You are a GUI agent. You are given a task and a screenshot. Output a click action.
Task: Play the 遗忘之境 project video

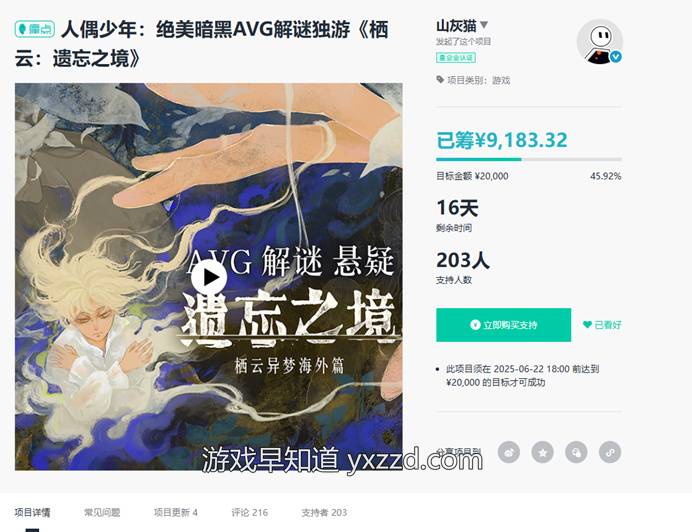point(209,277)
